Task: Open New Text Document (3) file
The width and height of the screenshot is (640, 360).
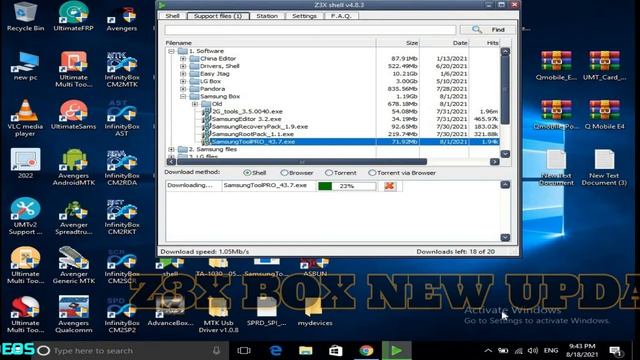Action: point(604,168)
